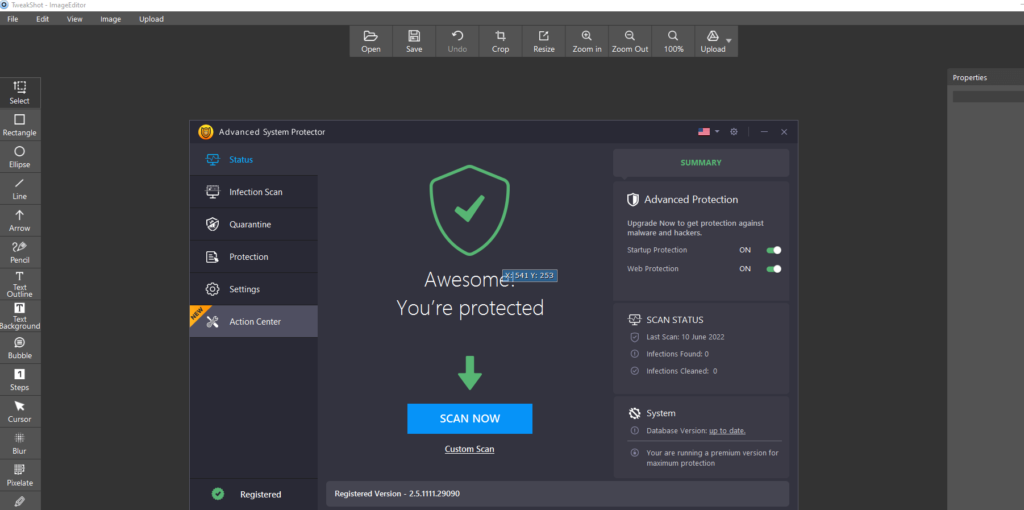Choose the Select tool
This screenshot has width=1024, height=510.
coord(20,93)
